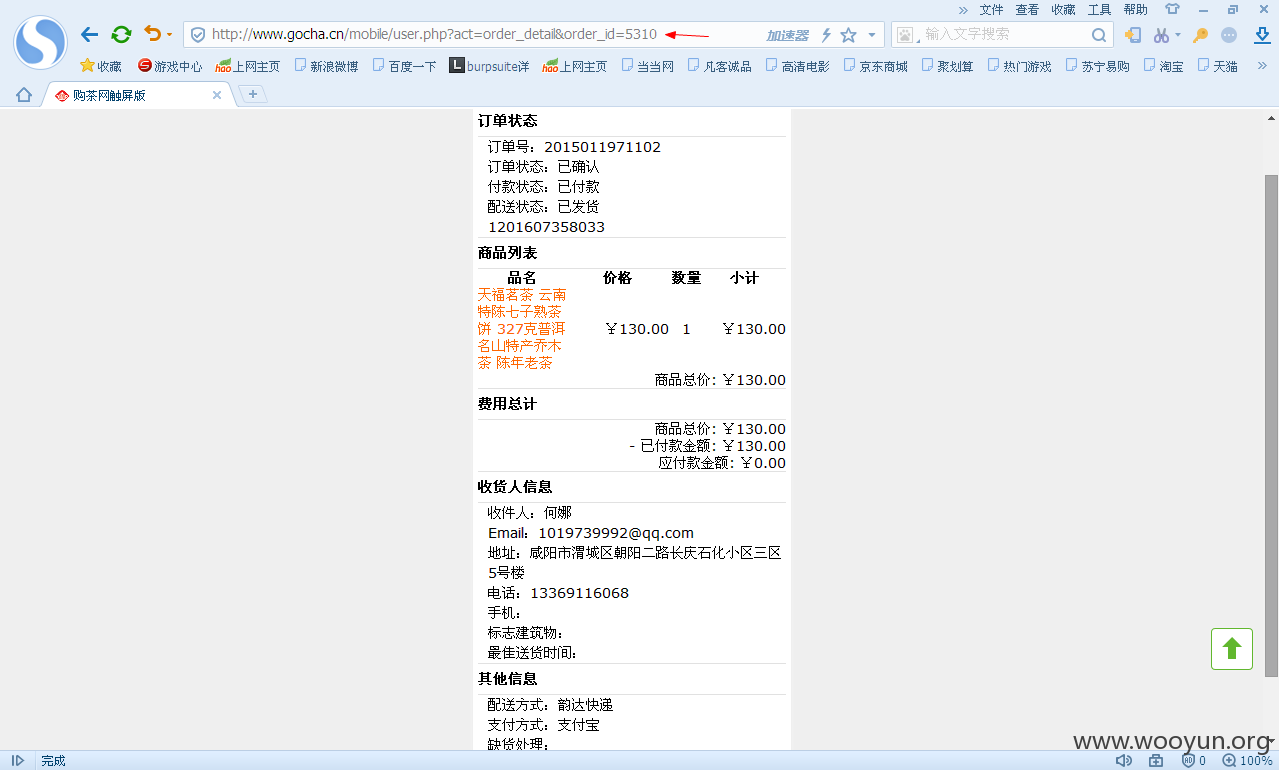Toggle the lightning speed-mode icon

click(x=826, y=35)
